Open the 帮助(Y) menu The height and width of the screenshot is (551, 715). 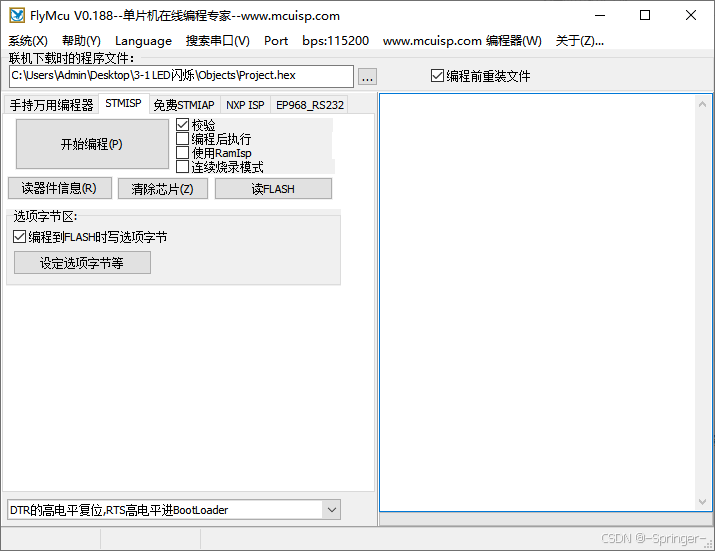81,41
